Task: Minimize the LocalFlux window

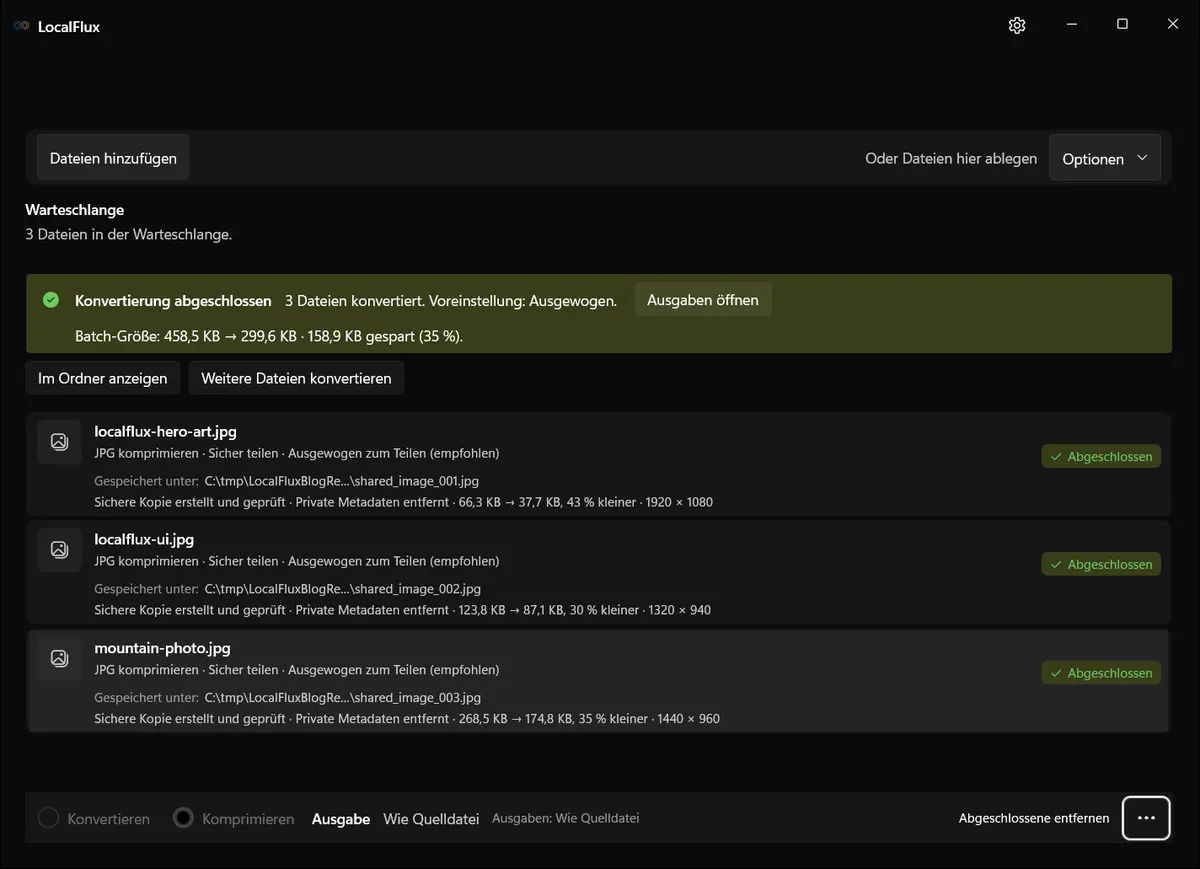Action: 1071,24
